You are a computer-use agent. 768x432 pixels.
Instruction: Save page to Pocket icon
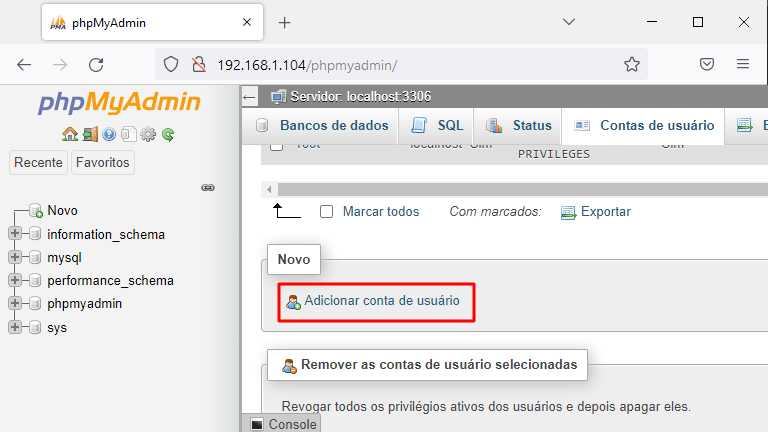click(707, 64)
